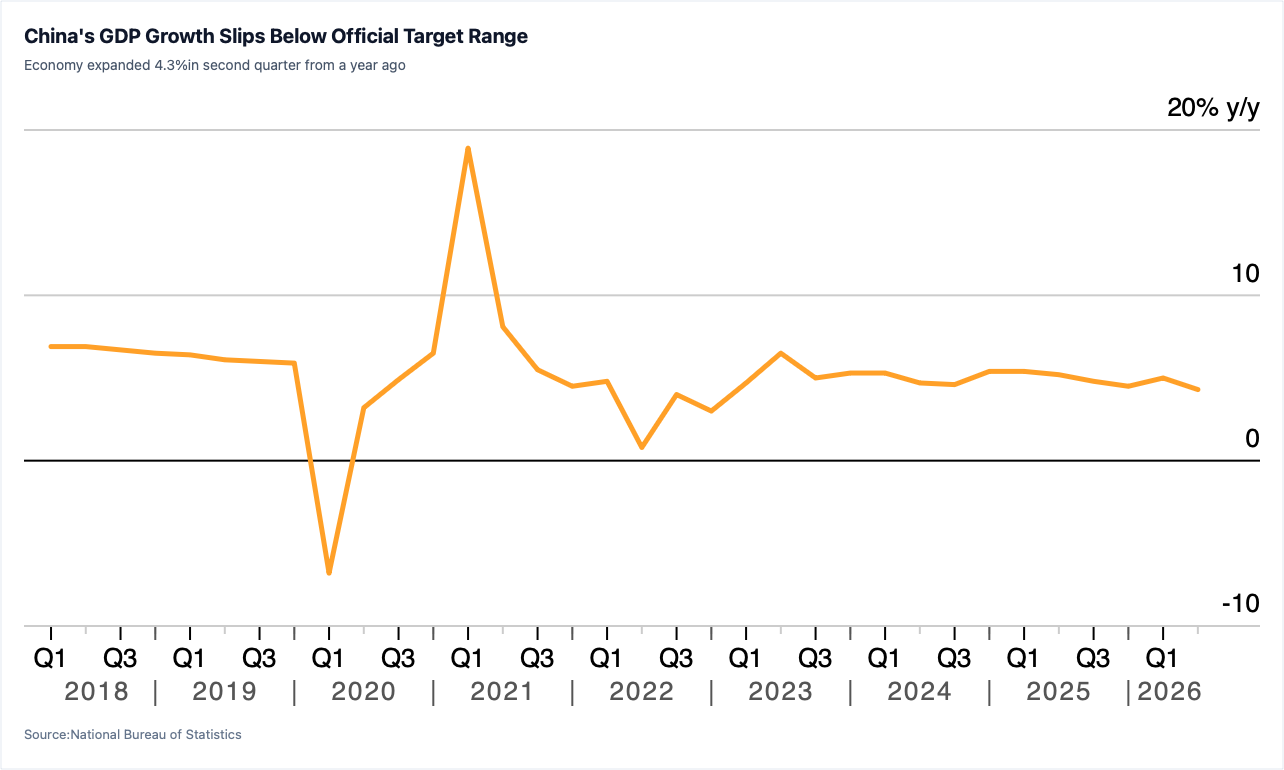Viewport: 1284px width, 770px height.
Task: Select the 2023 year label
Action: pos(780,691)
